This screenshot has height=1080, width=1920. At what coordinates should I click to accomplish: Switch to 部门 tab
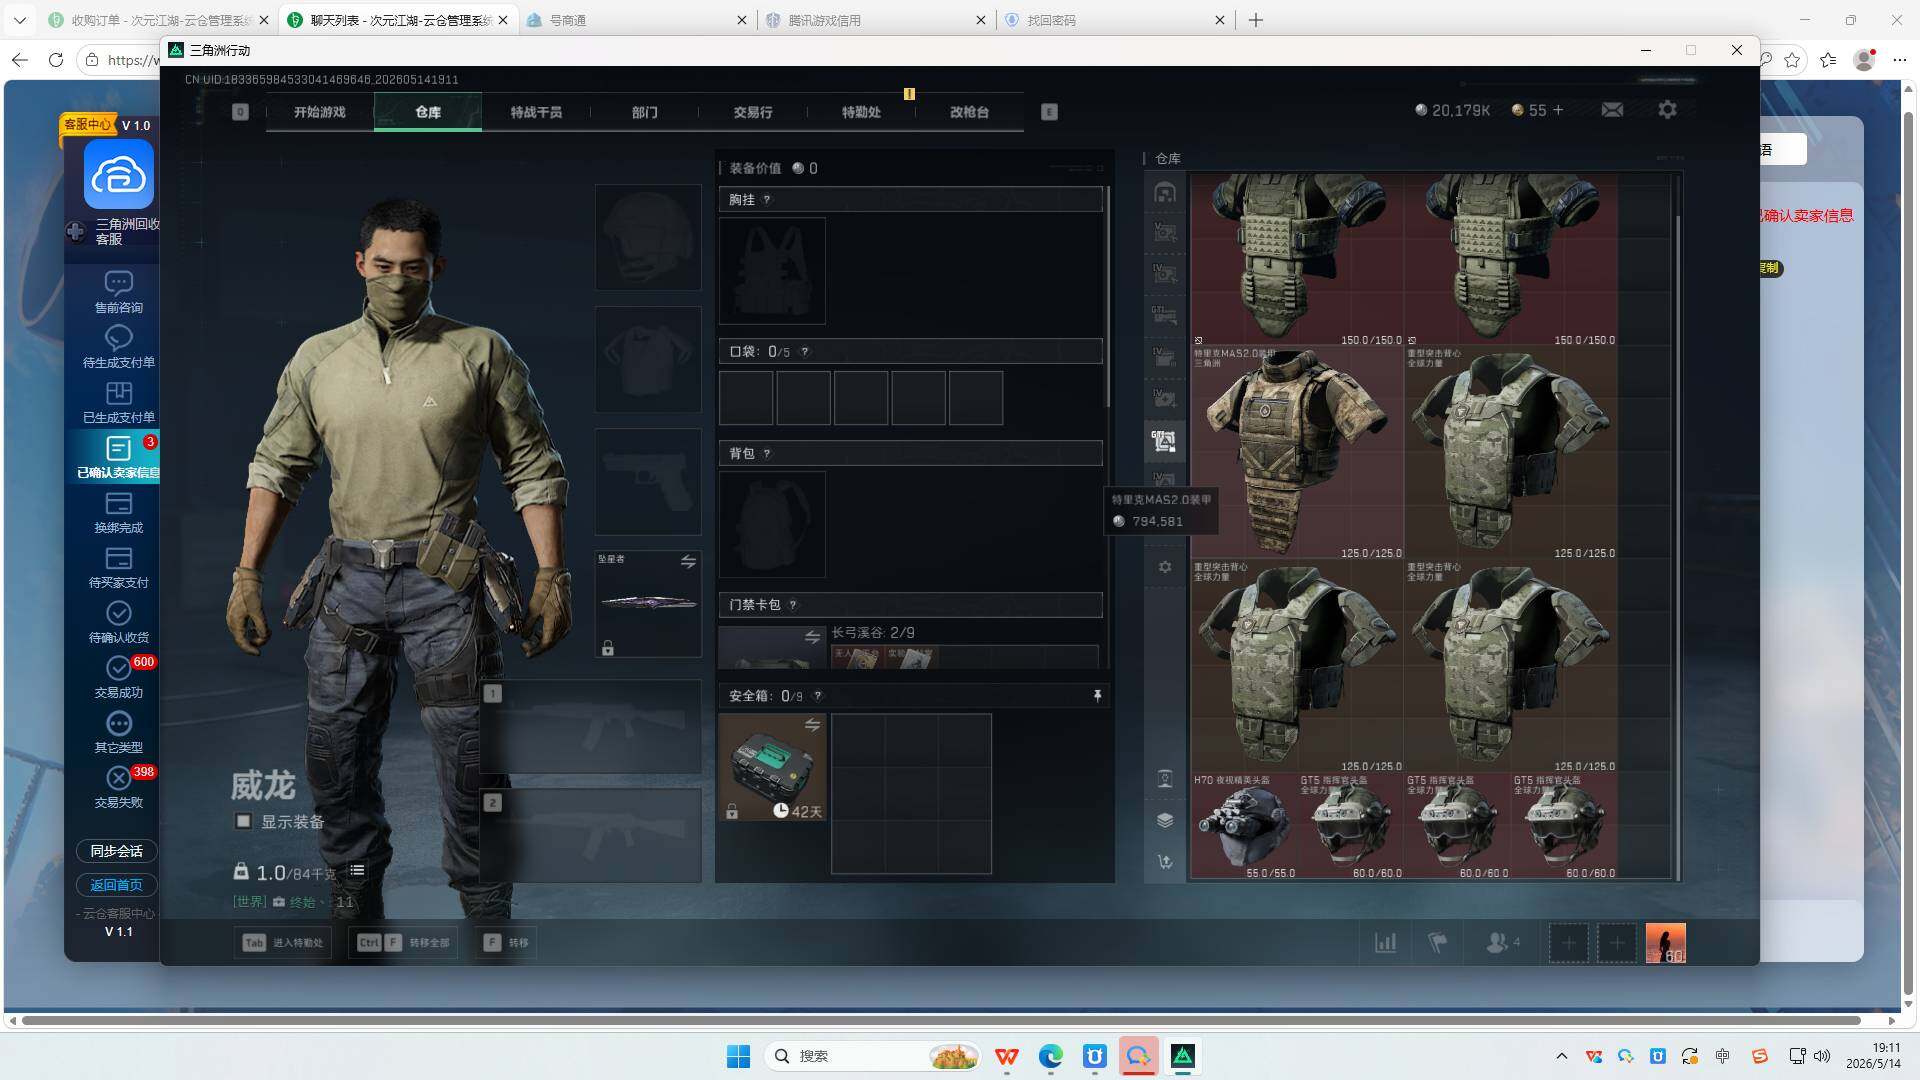pos(645,112)
